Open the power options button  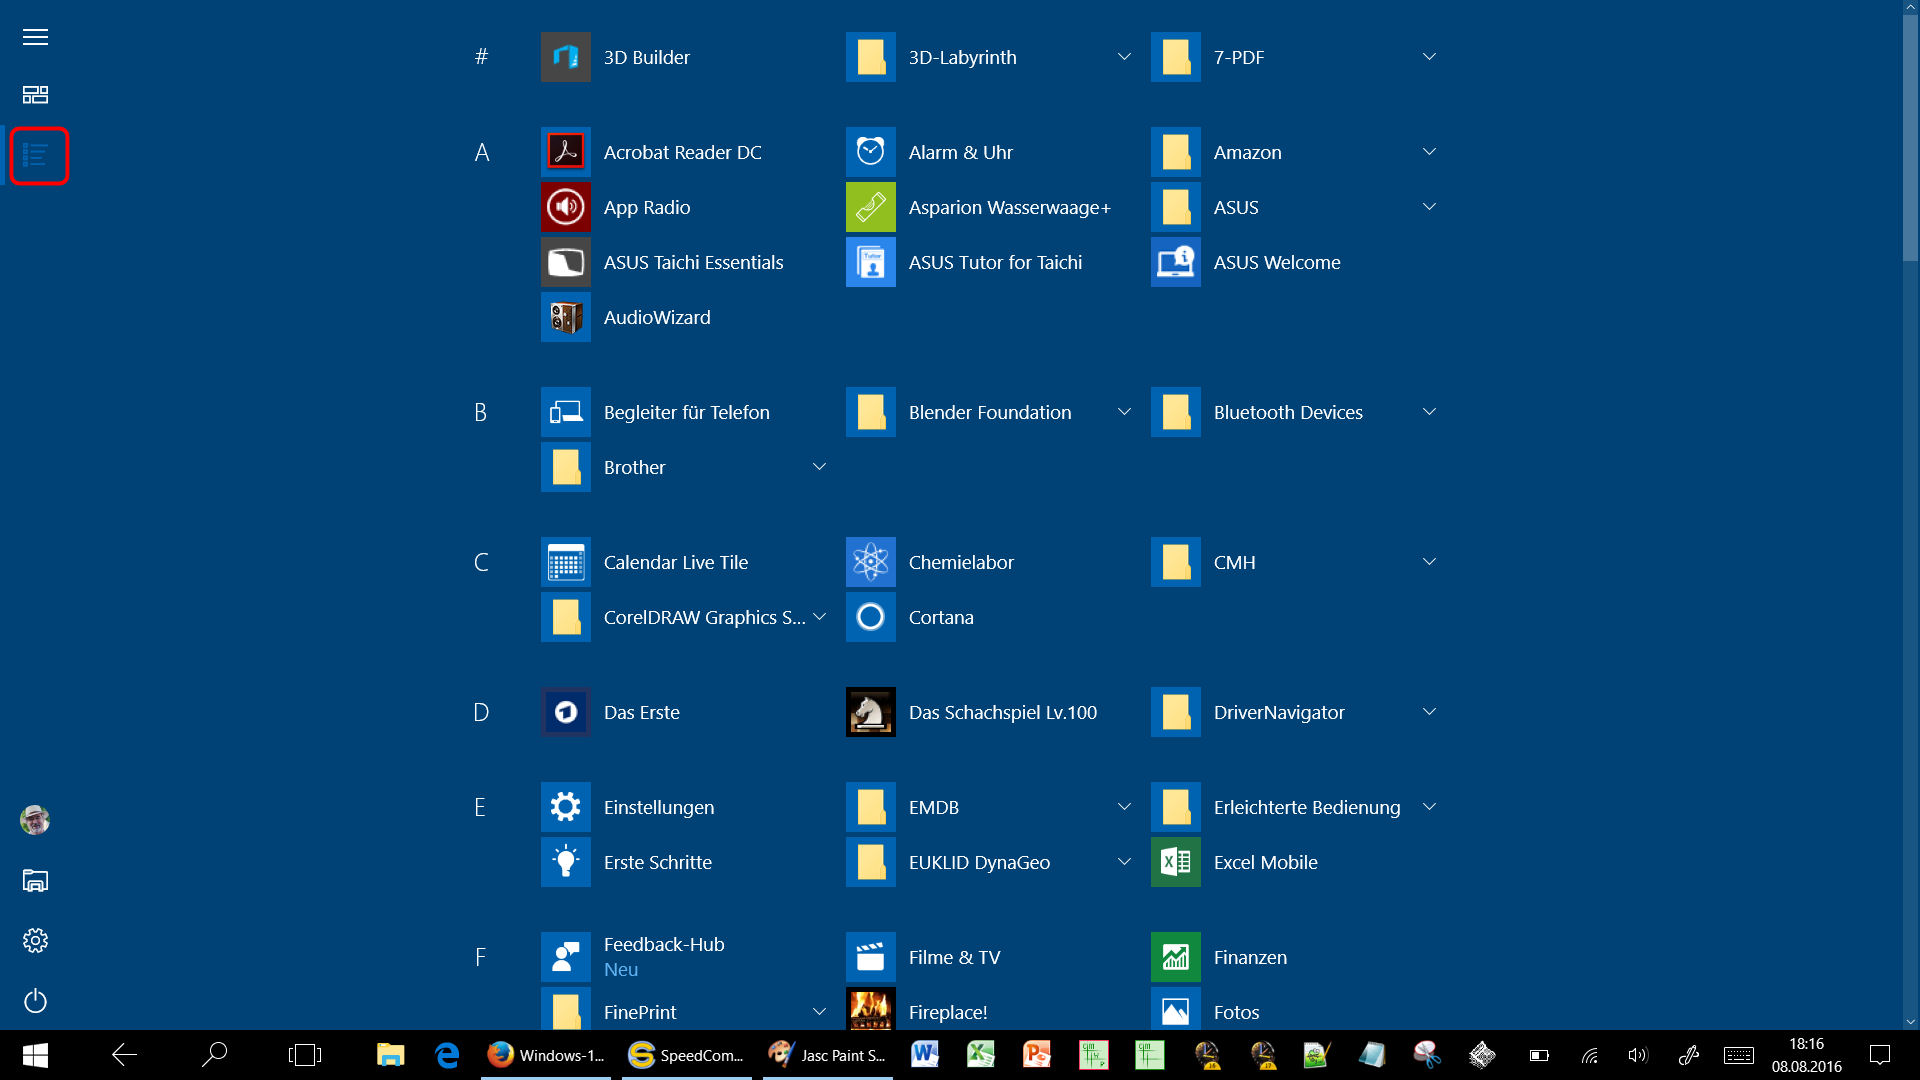pos(36,1001)
